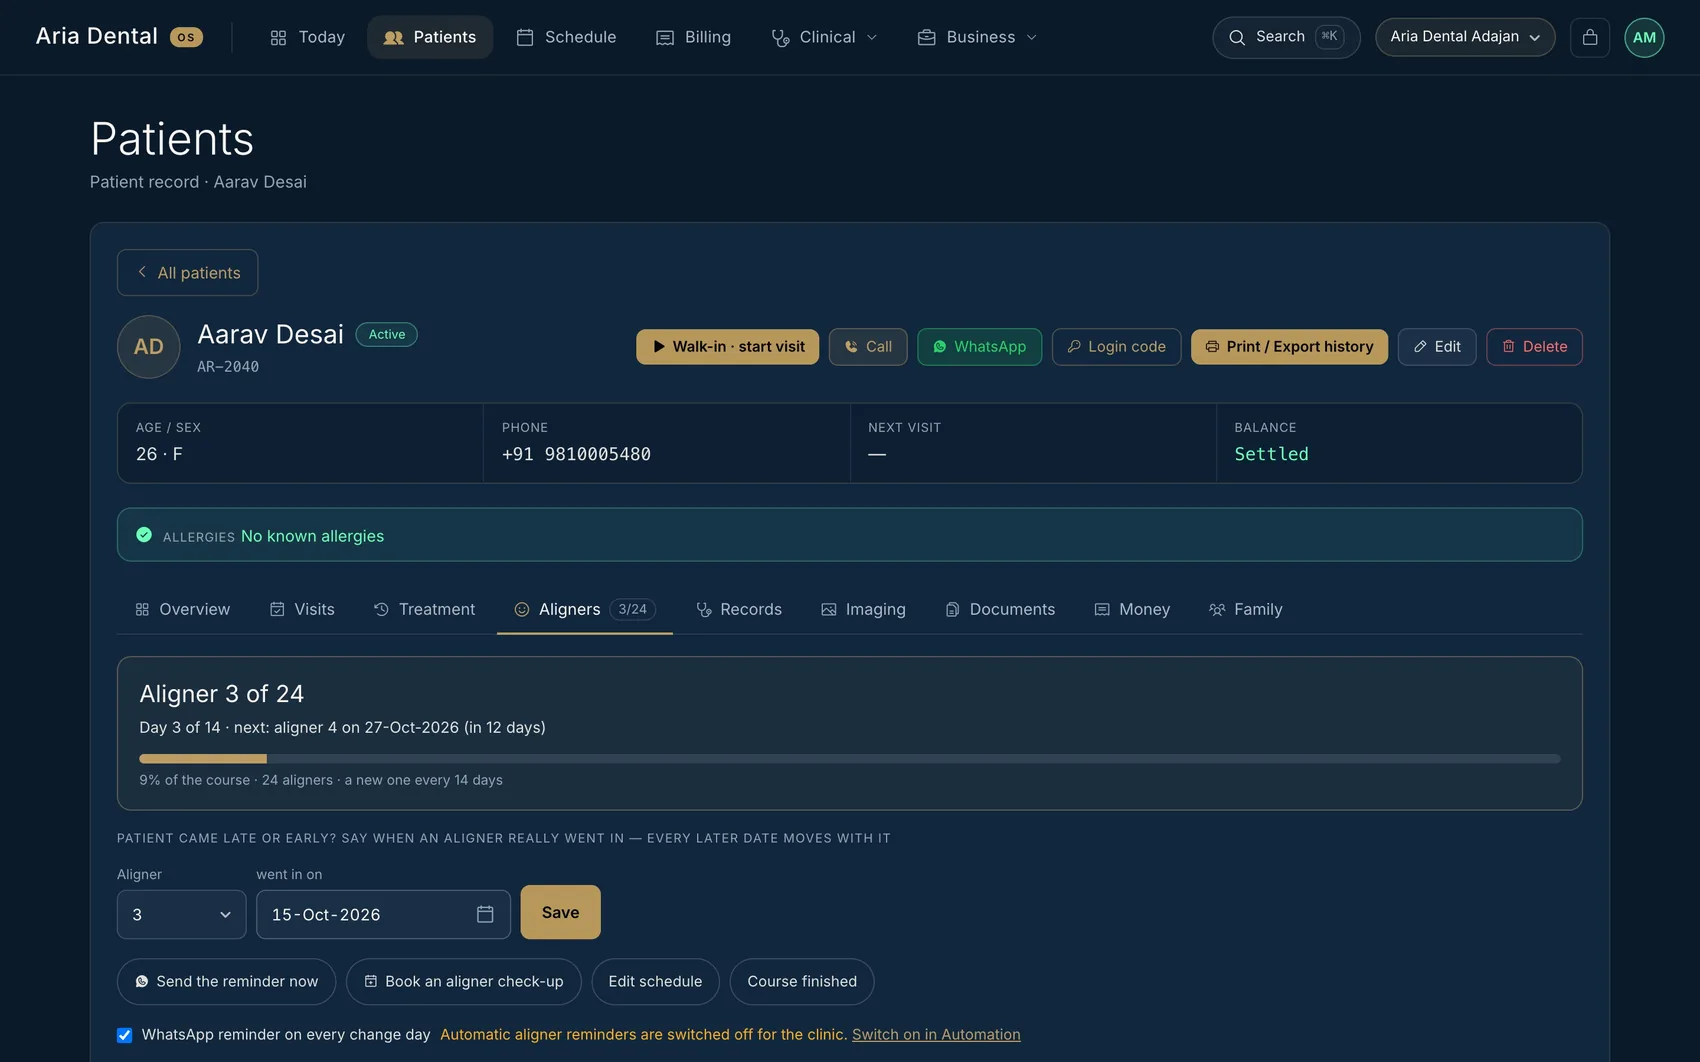
Task: Open the Schedule page
Action: click(566, 37)
